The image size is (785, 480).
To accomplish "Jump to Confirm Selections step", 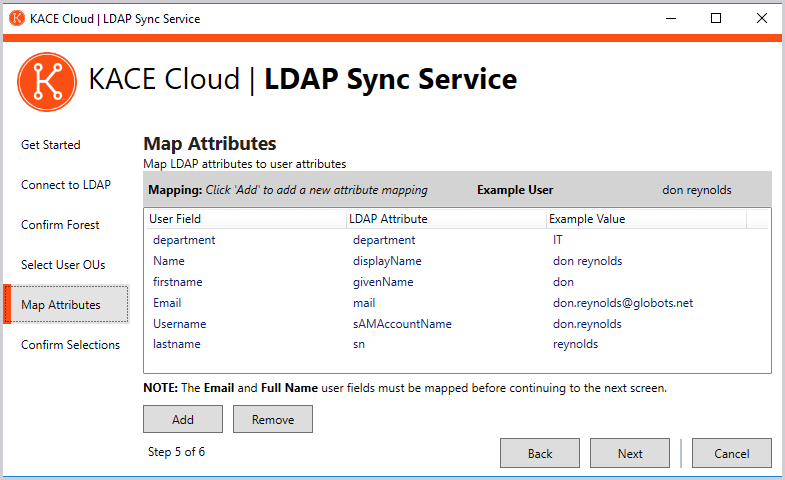I will pyautogui.click(x=70, y=345).
